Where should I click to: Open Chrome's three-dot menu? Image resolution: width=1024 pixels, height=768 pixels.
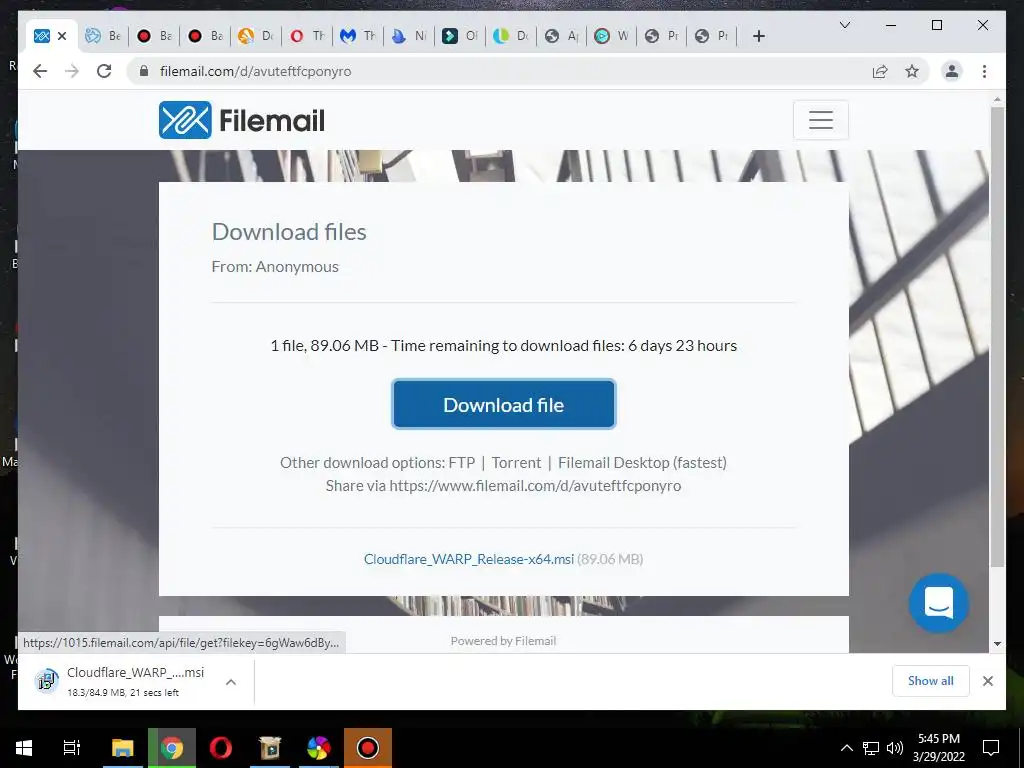point(984,71)
